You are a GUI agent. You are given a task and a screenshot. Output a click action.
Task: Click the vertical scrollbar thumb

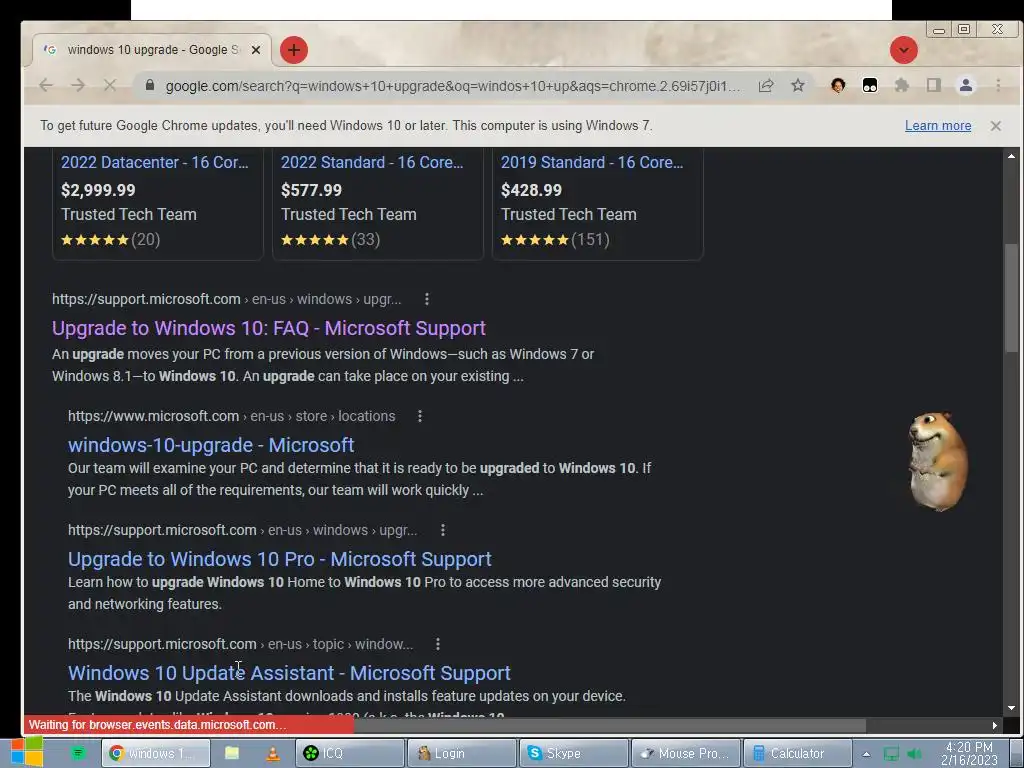coord(1012,298)
